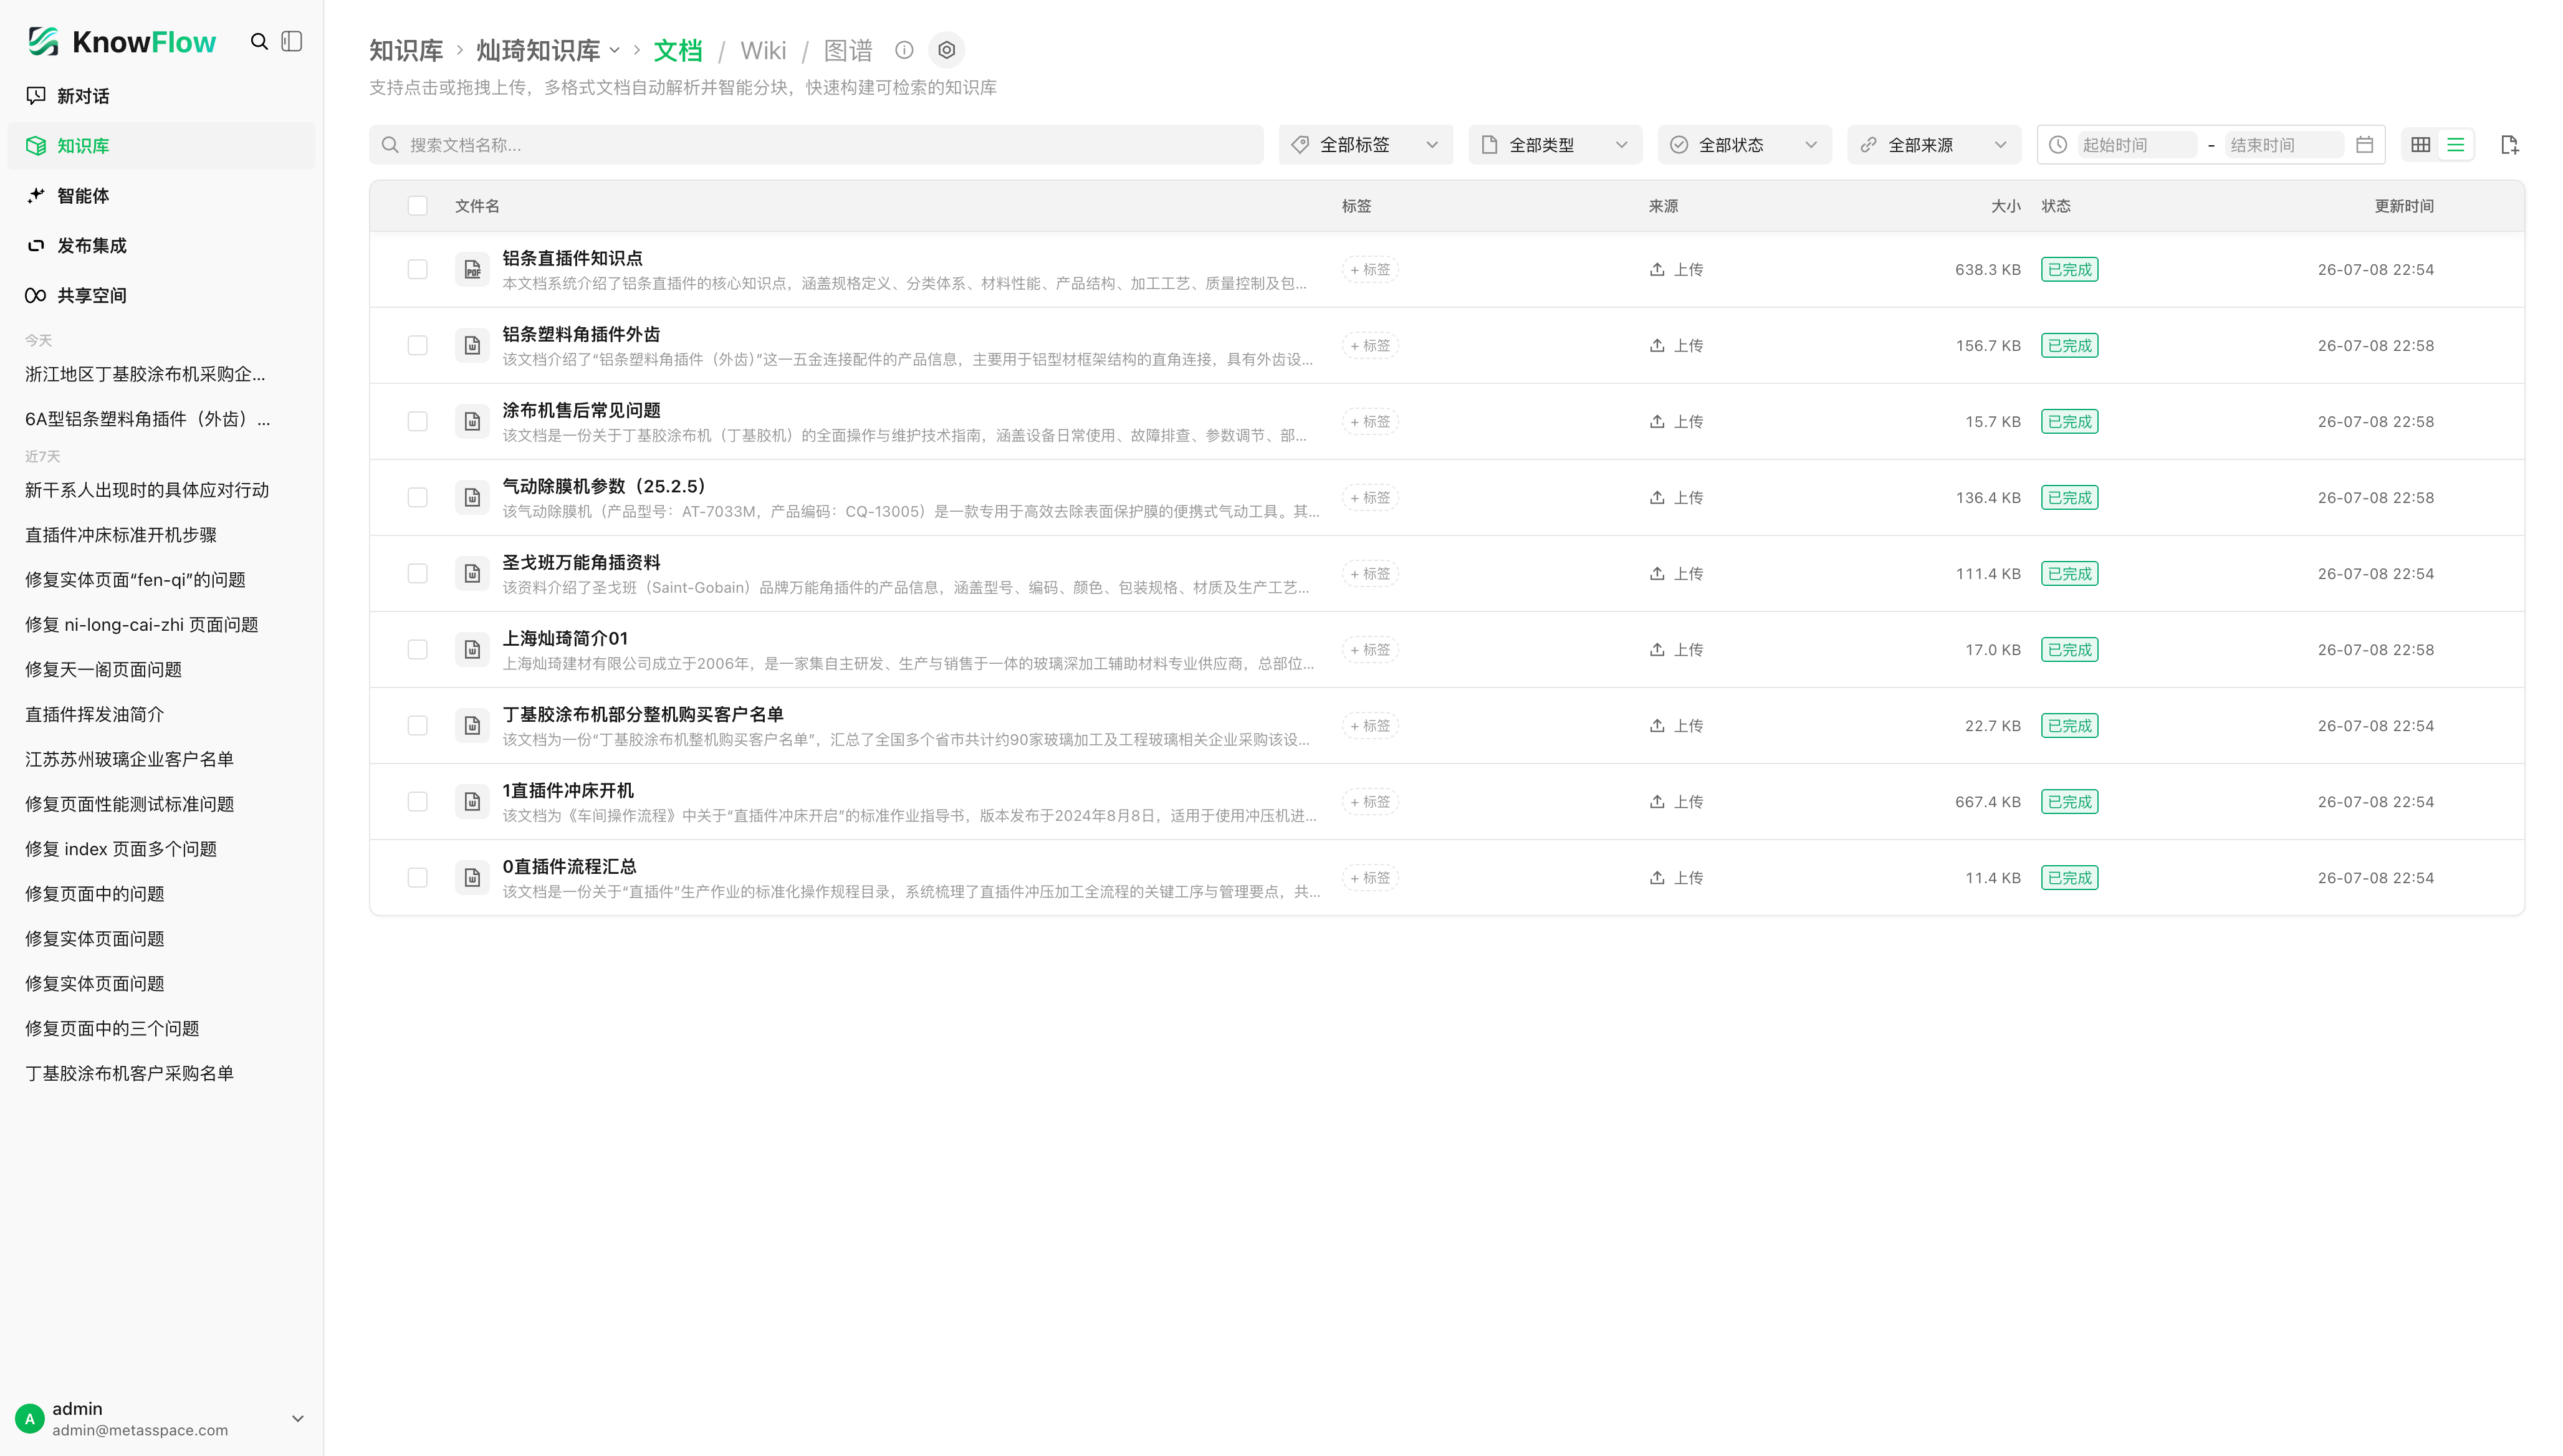Add a tag to 0直插件流程汇总
This screenshot has width=2563, height=1456.
1370,878
